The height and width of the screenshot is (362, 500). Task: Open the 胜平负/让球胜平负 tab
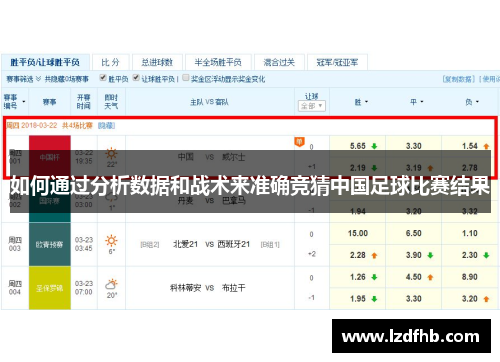tap(45, 62)
